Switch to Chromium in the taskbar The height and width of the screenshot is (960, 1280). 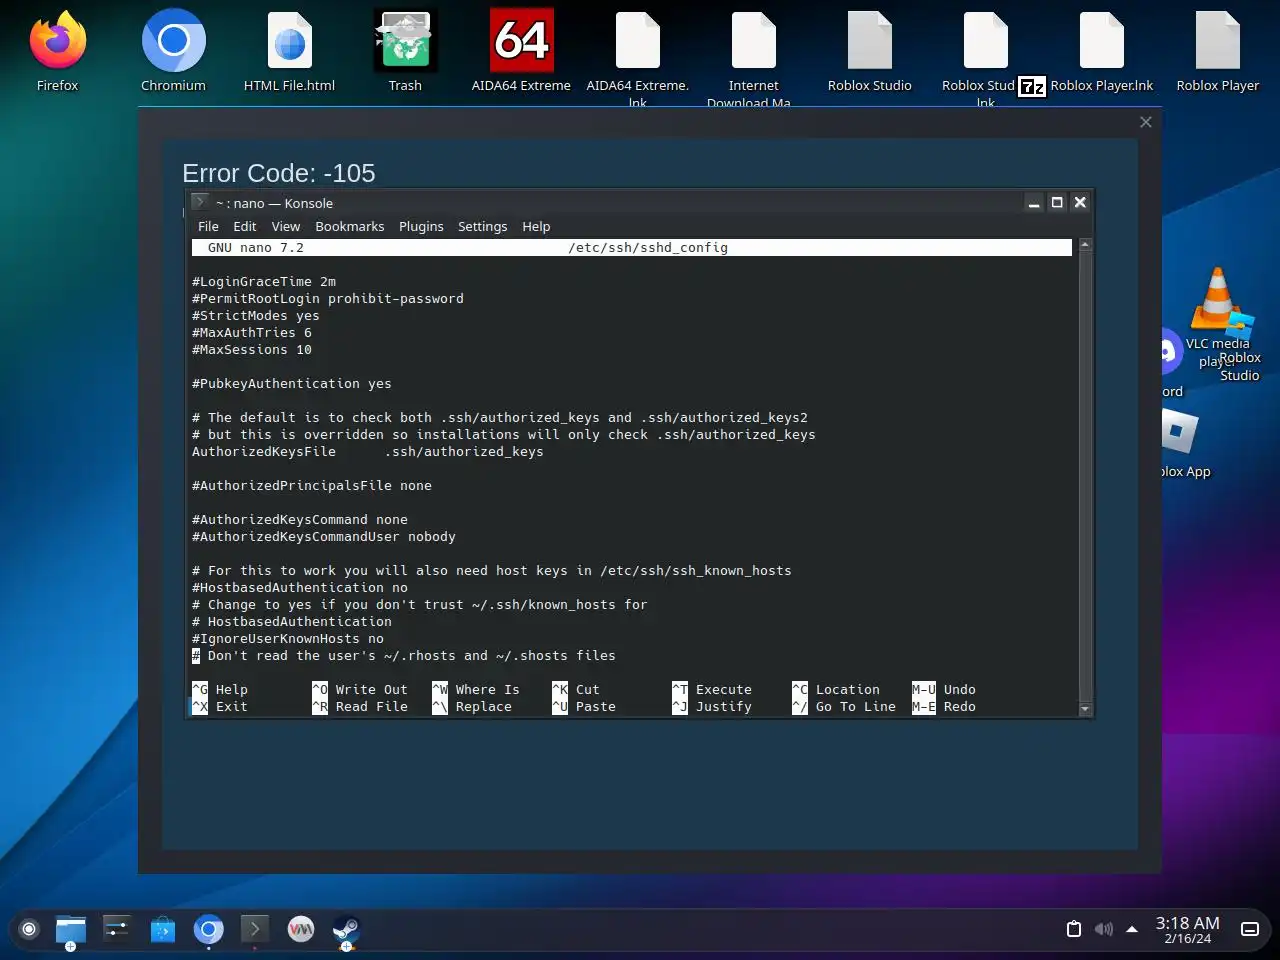pyautogui.click(x=209, y=930)
